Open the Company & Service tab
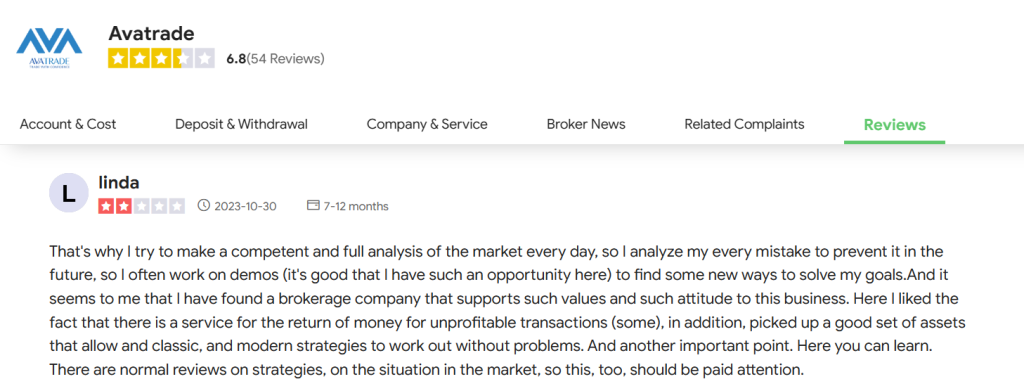The image size is (1024, 391). (x=427, y=124)
